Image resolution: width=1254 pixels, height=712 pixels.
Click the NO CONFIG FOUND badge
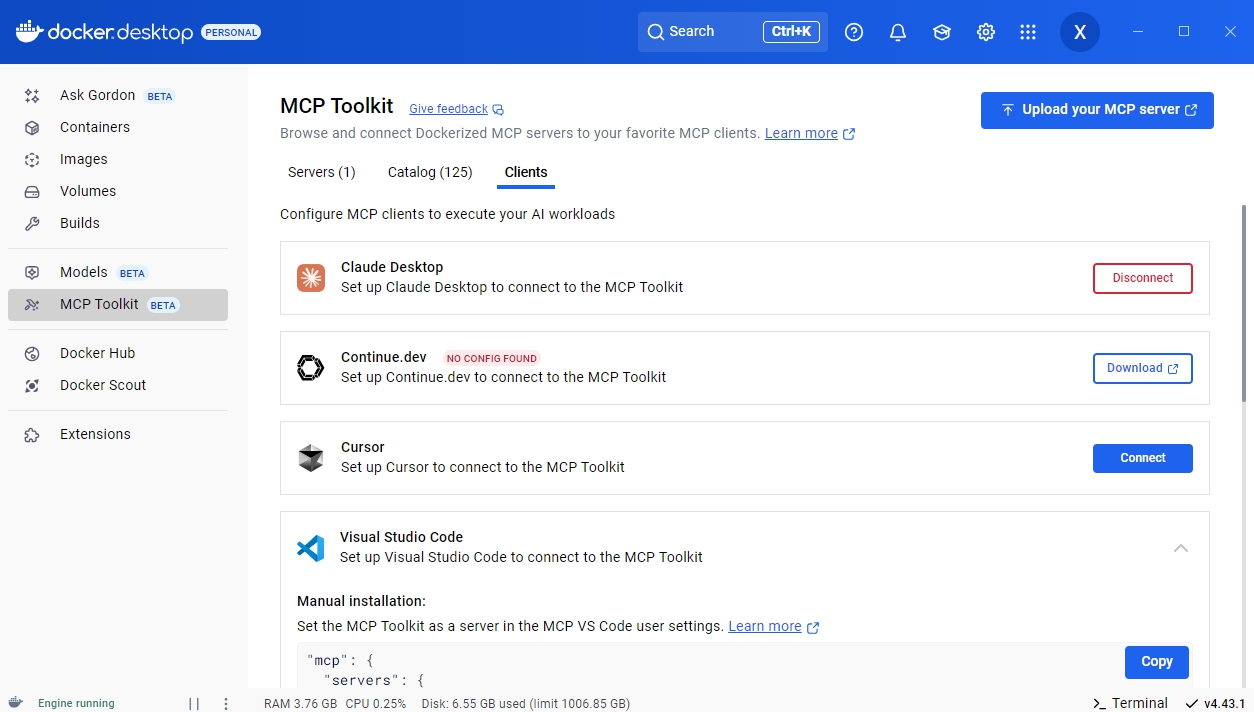coord(492,358)
